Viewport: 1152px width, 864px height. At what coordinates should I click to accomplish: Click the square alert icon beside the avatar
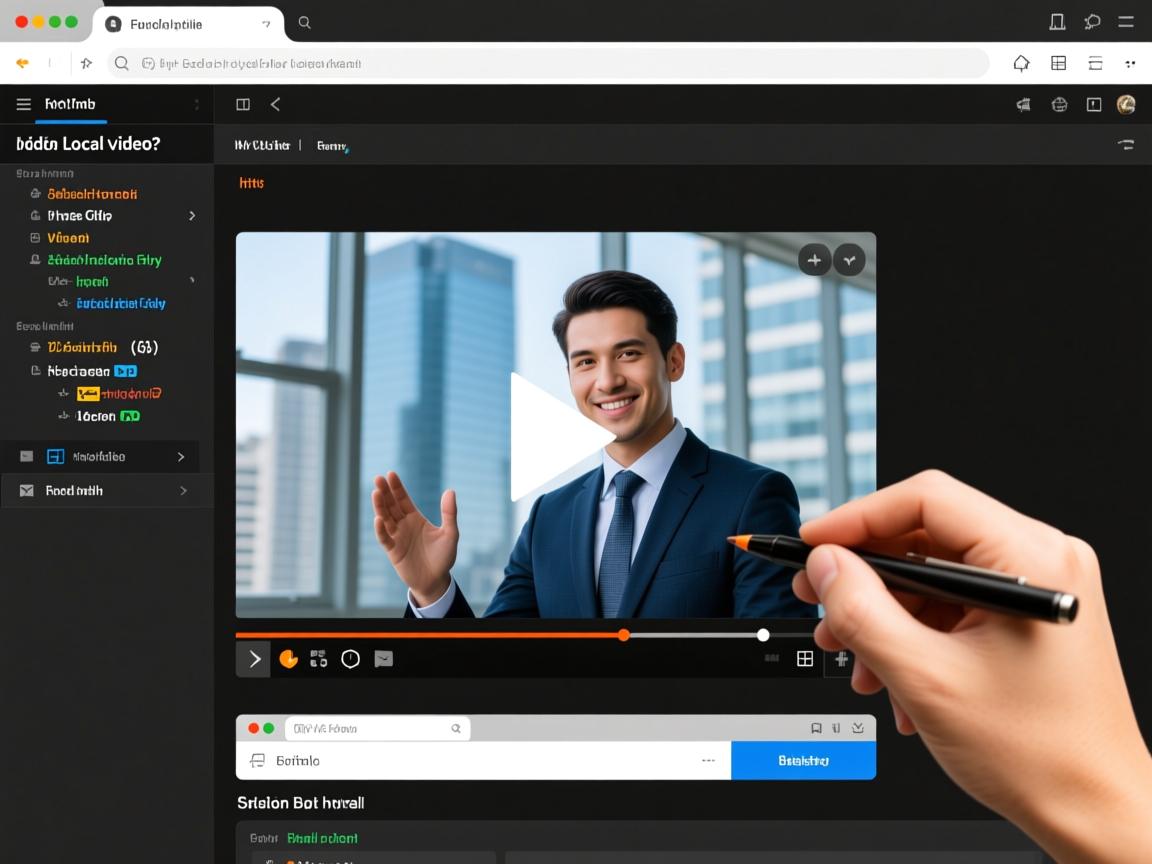point(1094,104)
